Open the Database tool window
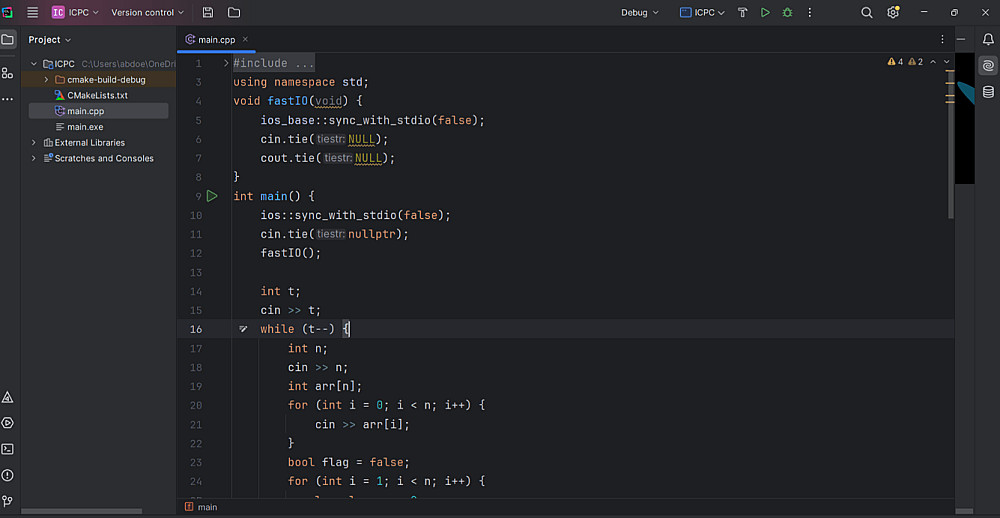The width and height of the screenshot is (1000, 518). point(988,92)
